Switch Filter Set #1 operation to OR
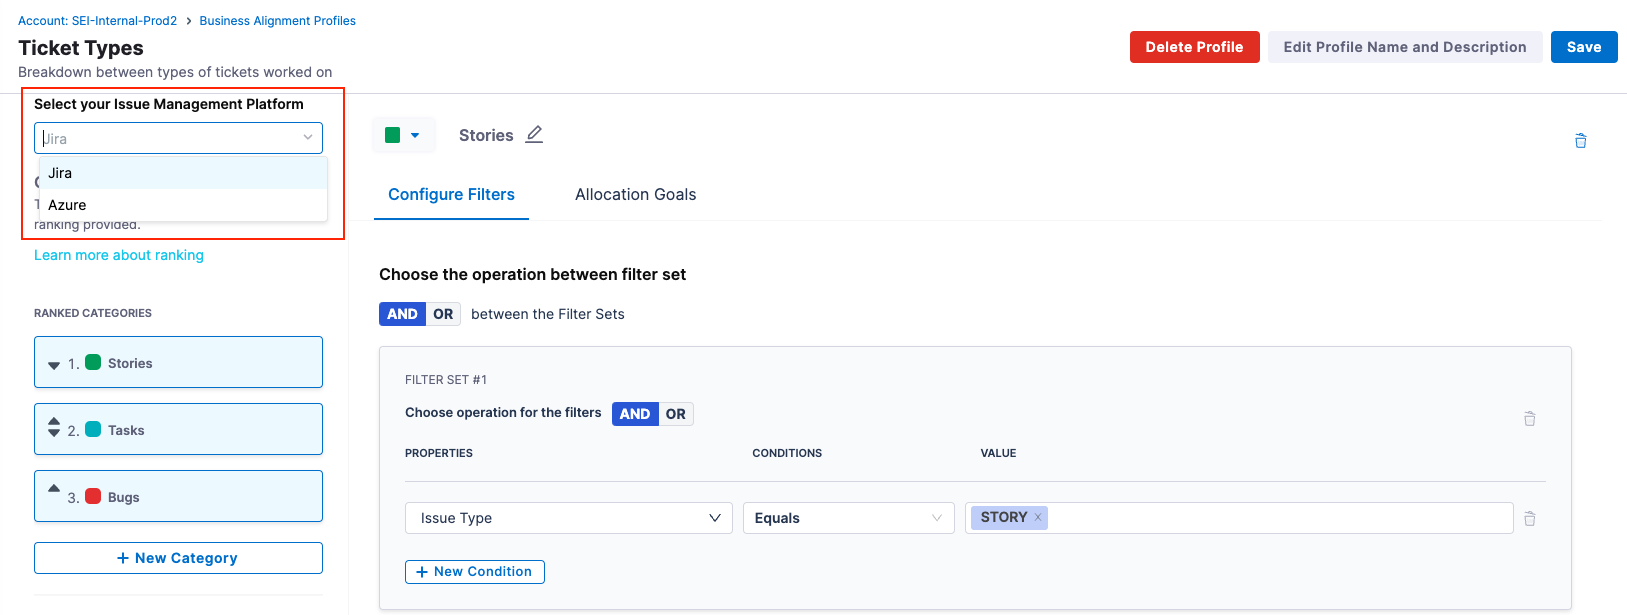The width and height of the screenshot is (1627, 615). tap(676, 414)
